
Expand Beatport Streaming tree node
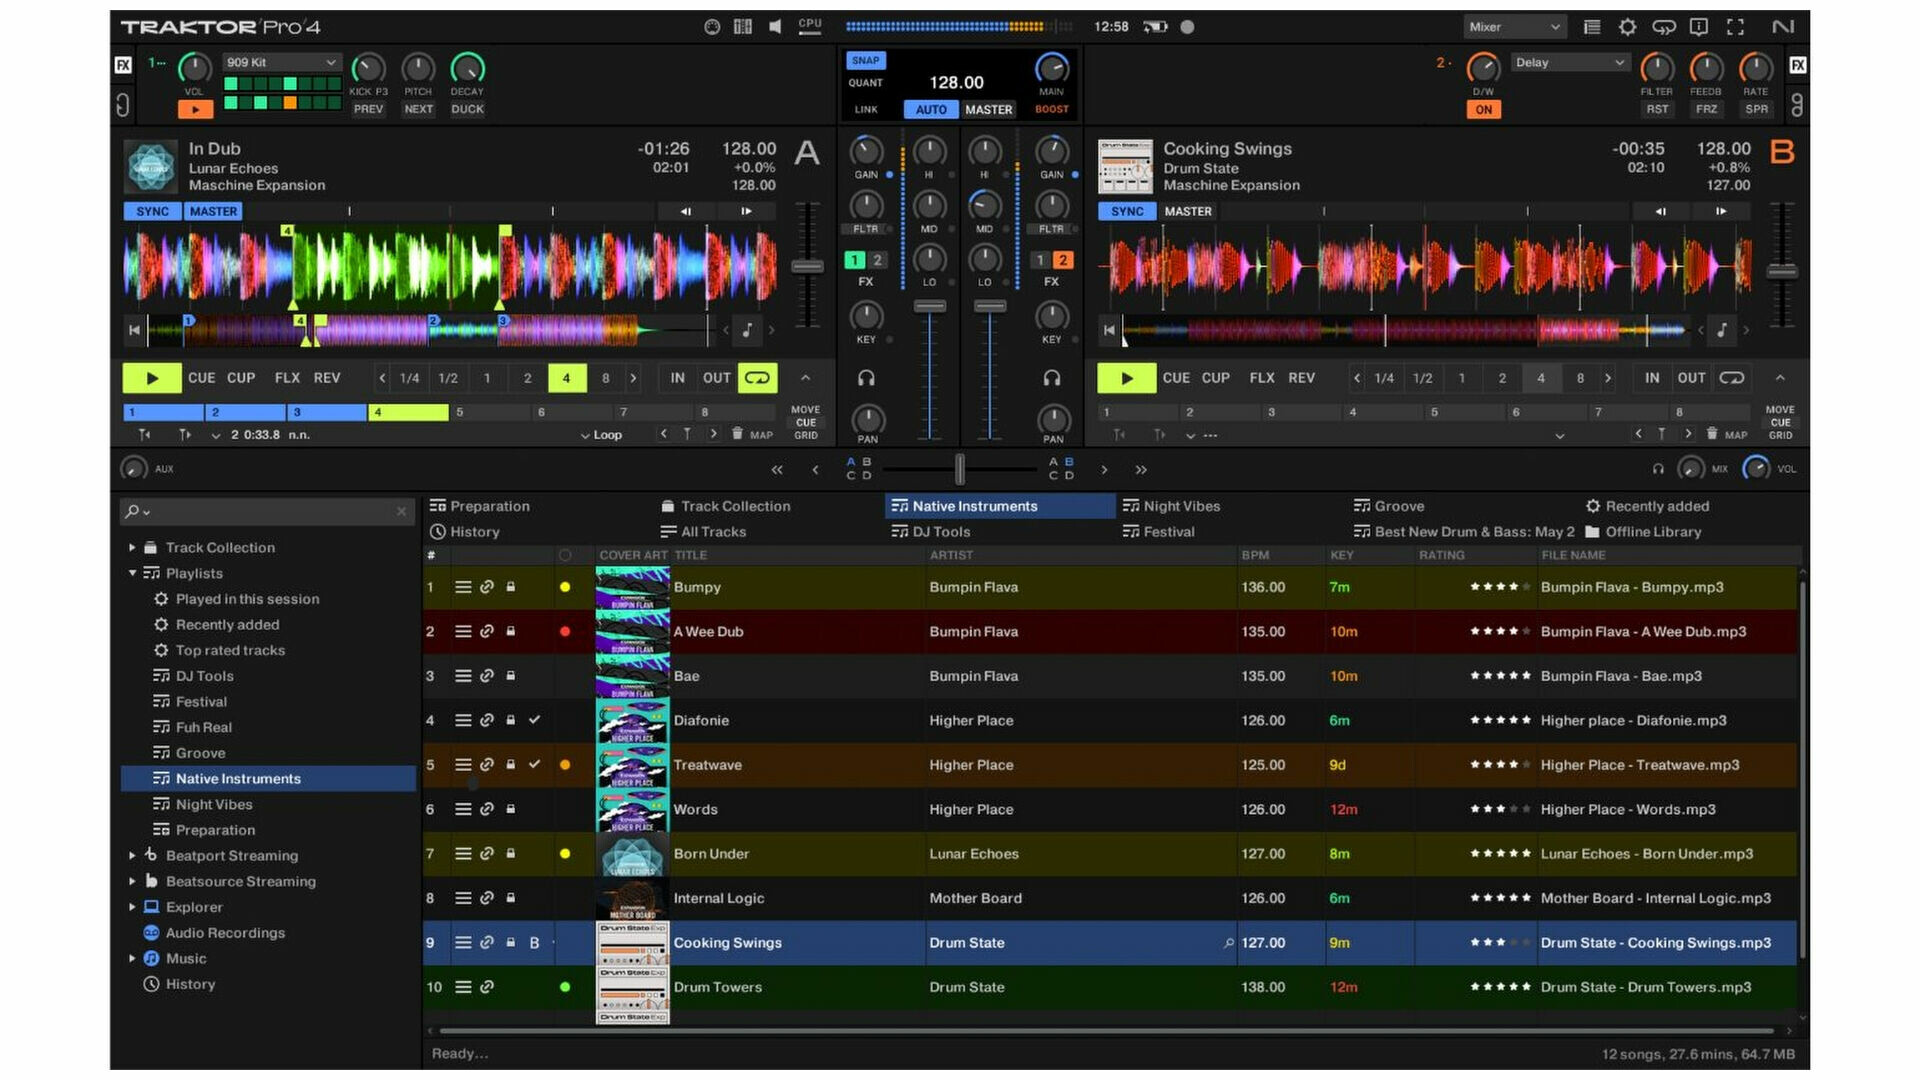pos(132,856)
